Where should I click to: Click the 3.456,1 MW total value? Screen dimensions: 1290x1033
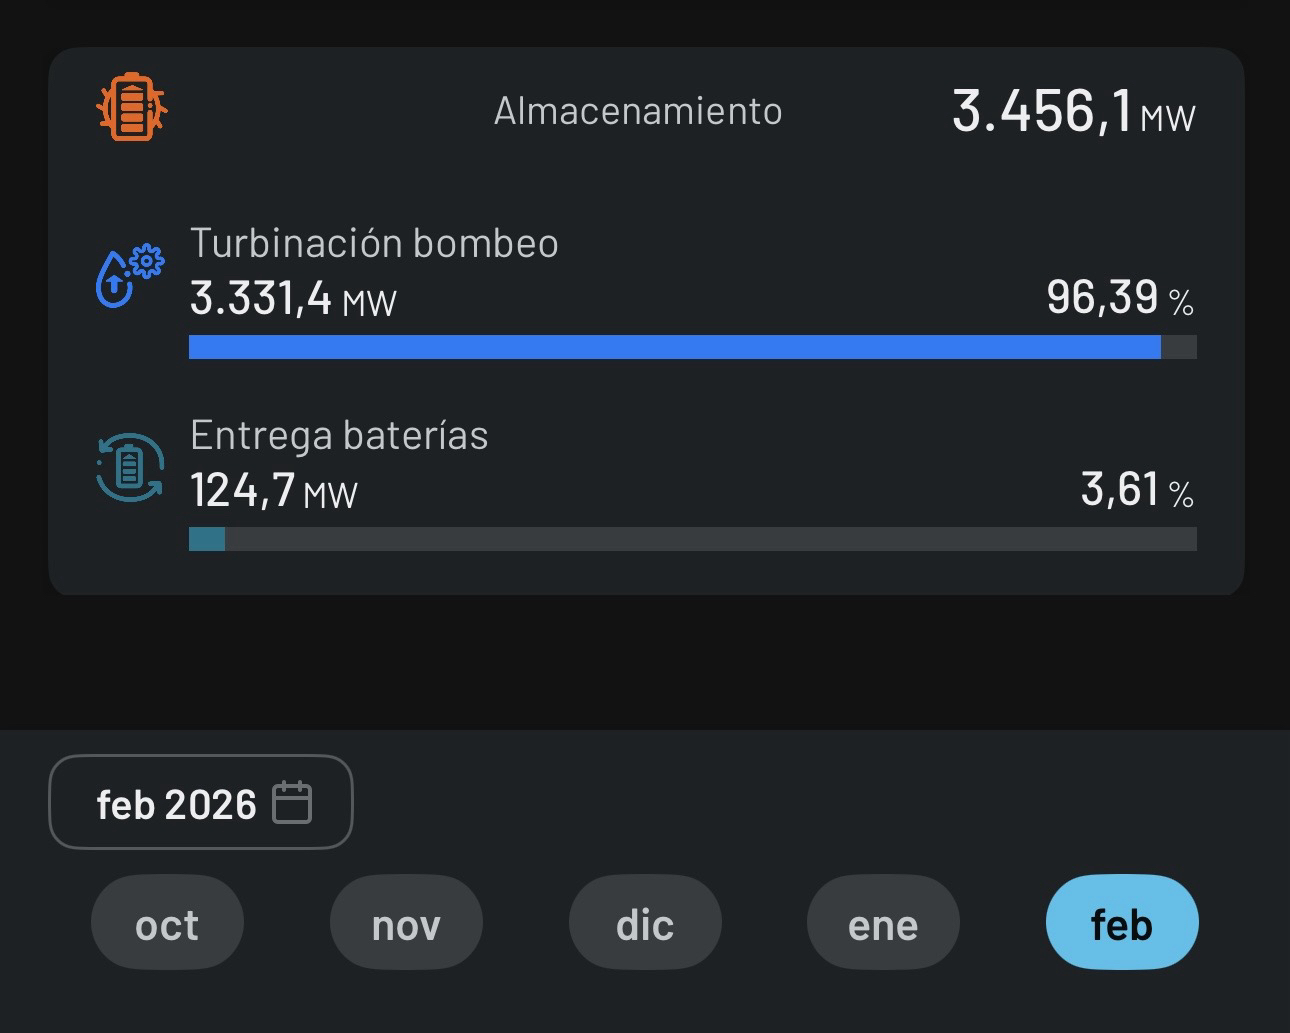tap(1072, 111)
